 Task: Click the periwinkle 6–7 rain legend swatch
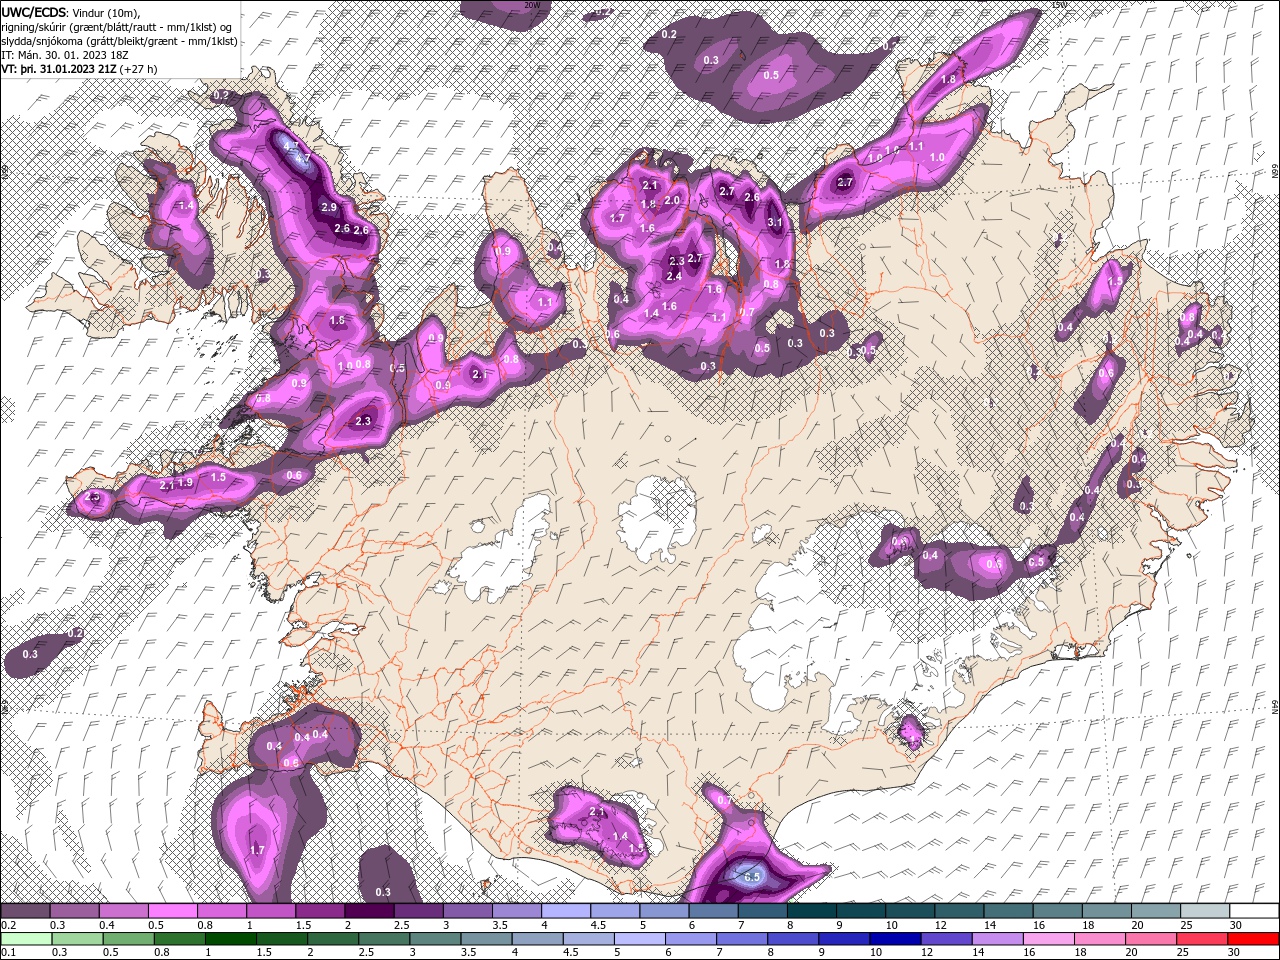(x=691, y=939)
